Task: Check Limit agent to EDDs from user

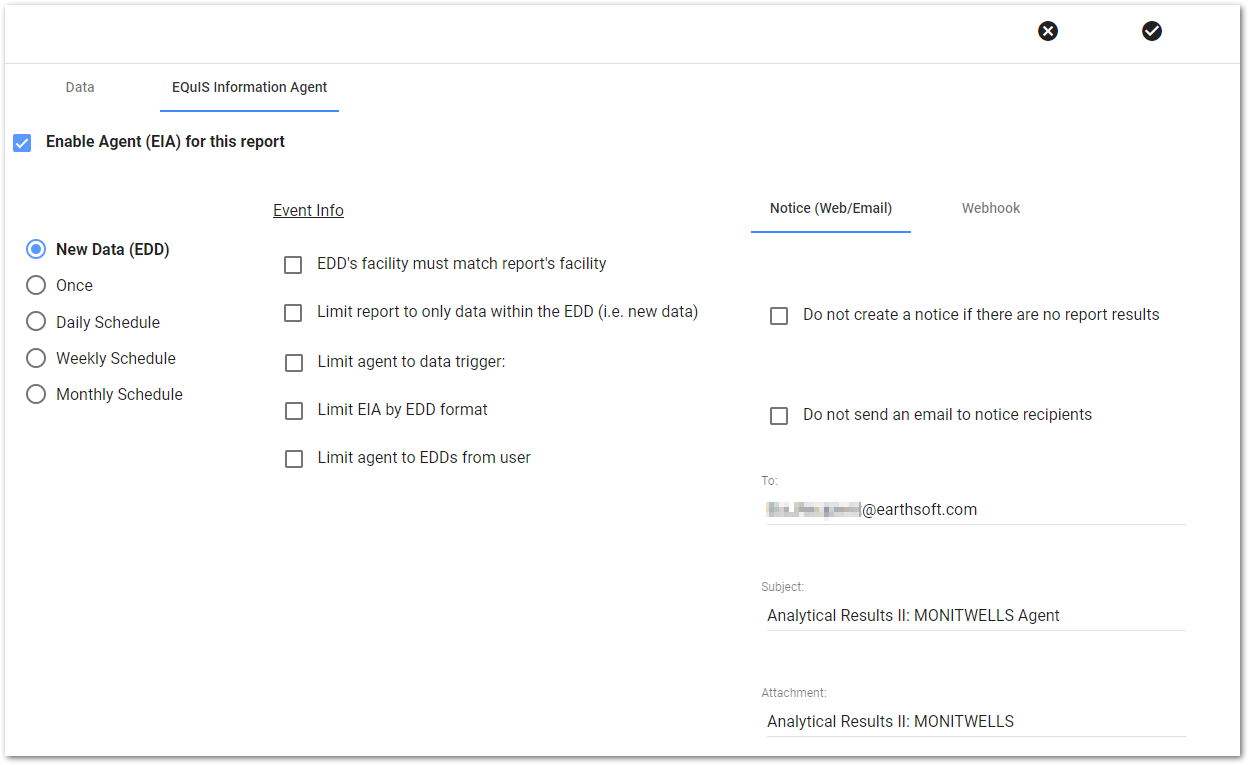Action: [293, 459]
